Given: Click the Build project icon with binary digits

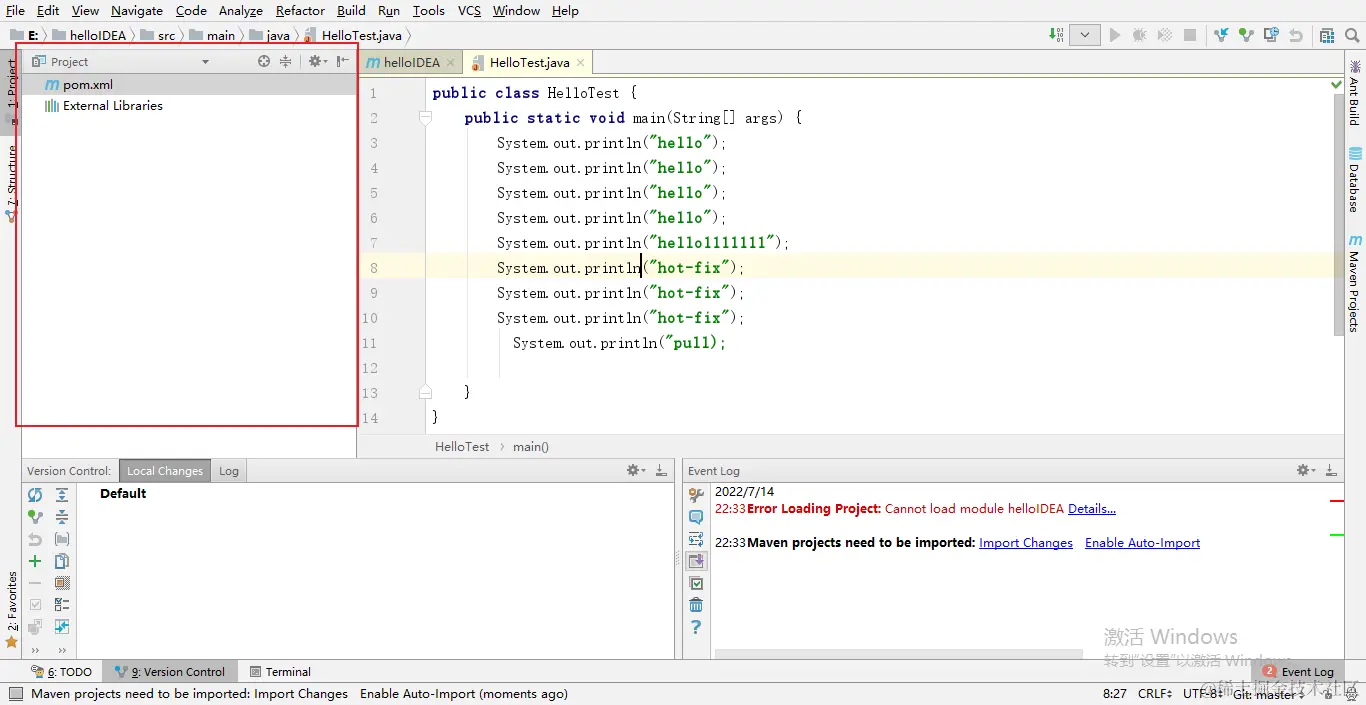Looking at the screenshot, I should [1057, 35].
